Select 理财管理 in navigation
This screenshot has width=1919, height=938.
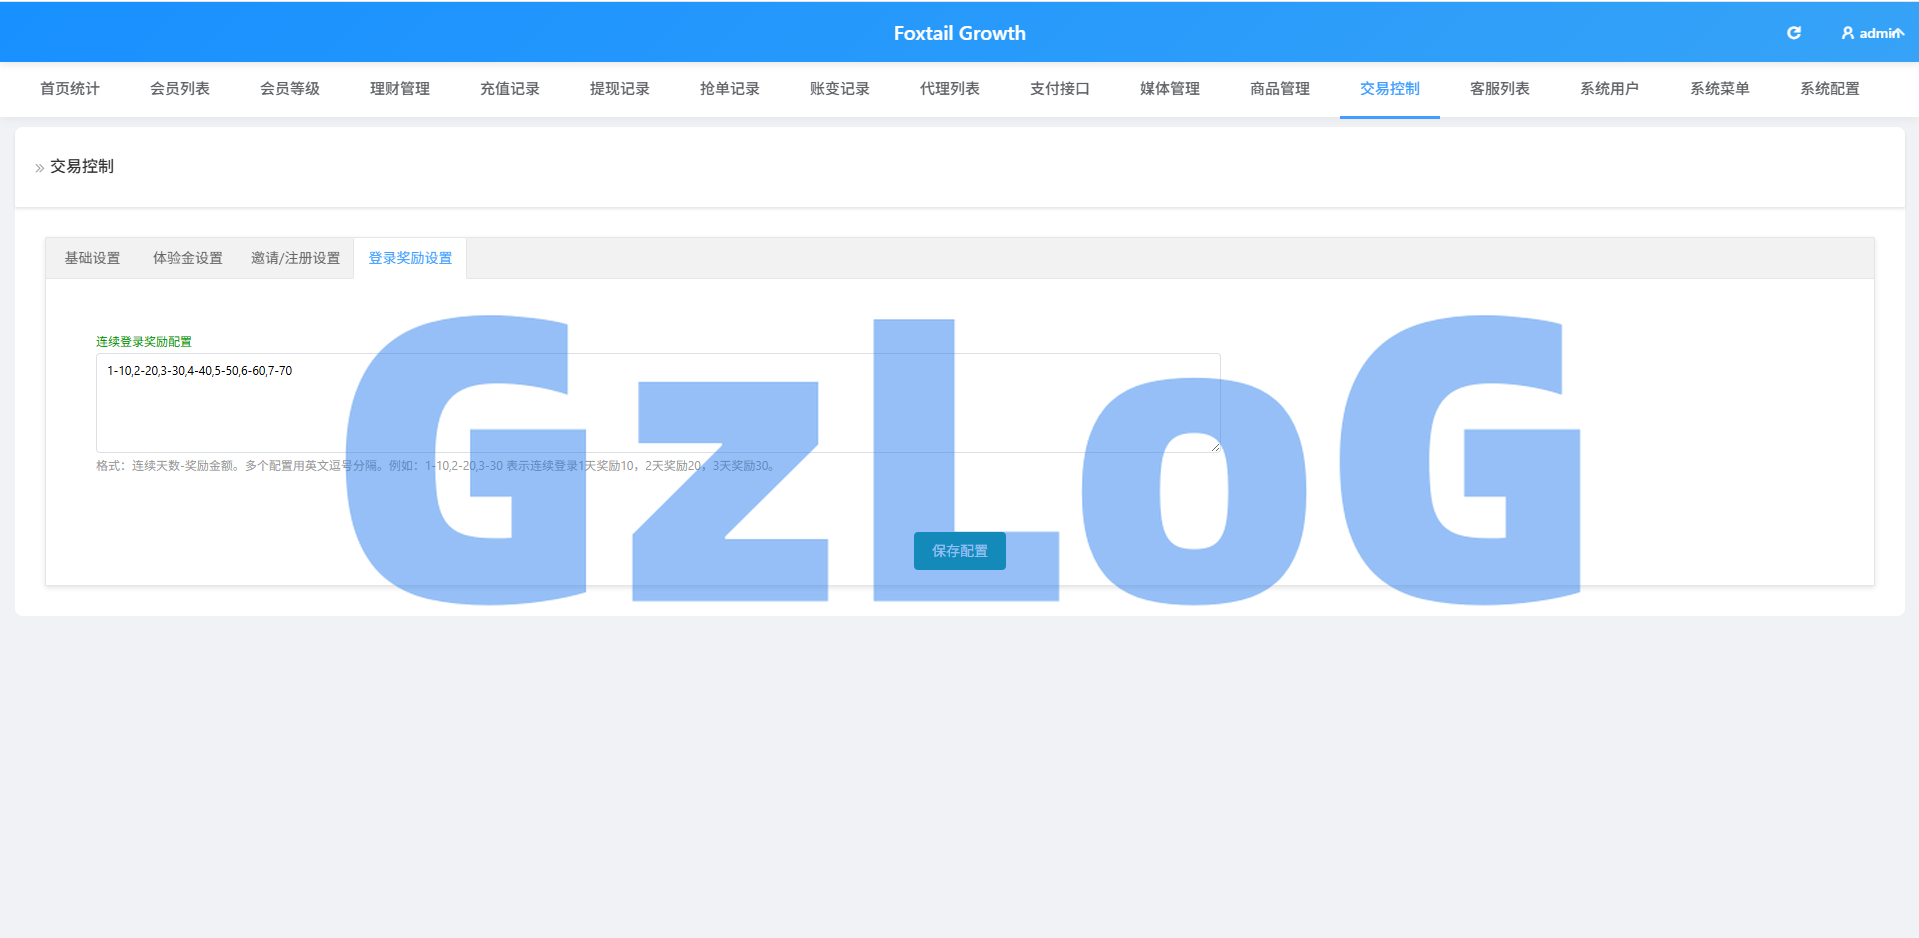400,89
